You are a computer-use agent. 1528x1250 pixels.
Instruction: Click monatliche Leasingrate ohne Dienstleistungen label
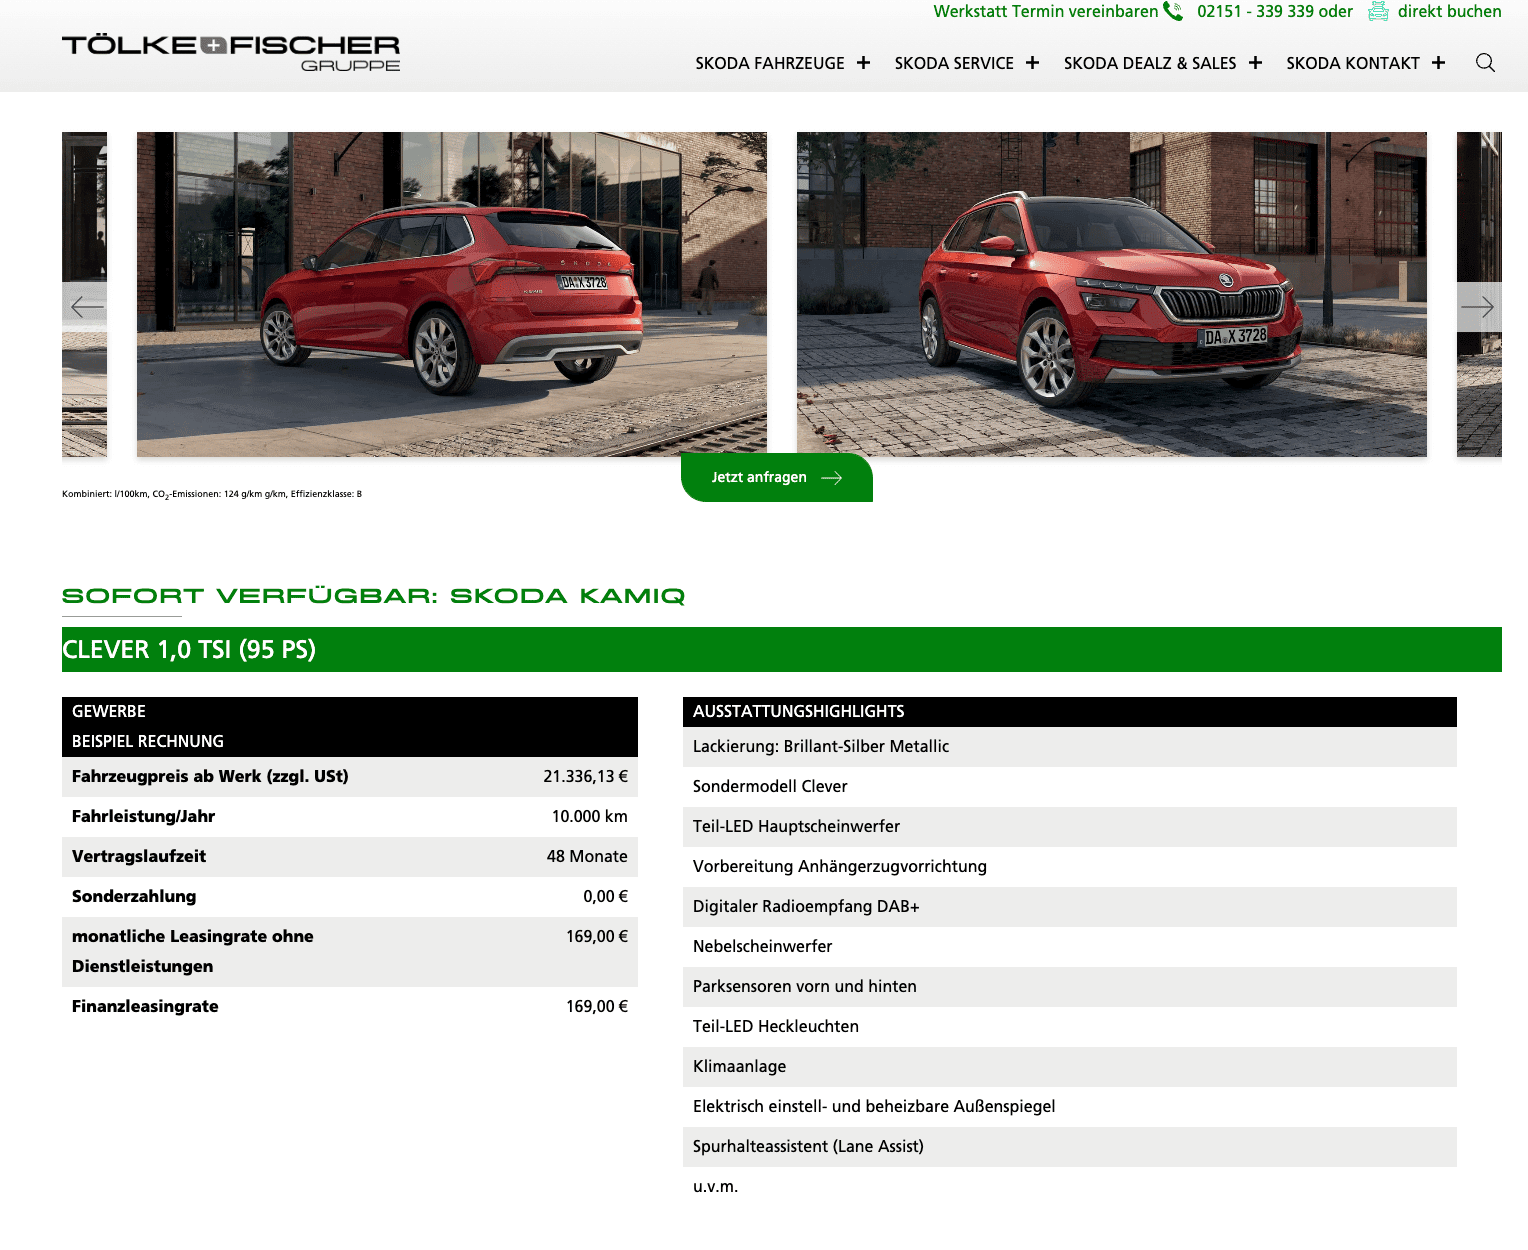pyautogui.click(x=192, y=951)
